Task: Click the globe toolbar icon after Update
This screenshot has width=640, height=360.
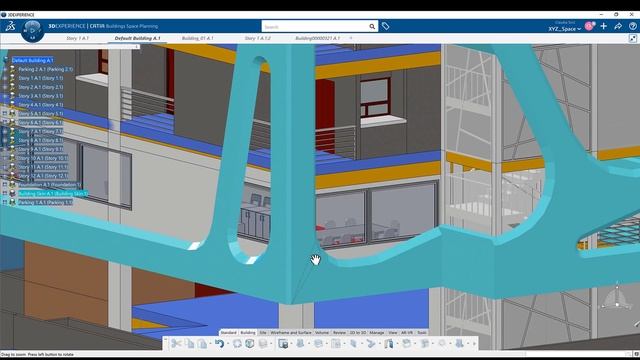Action: [250, 344]
